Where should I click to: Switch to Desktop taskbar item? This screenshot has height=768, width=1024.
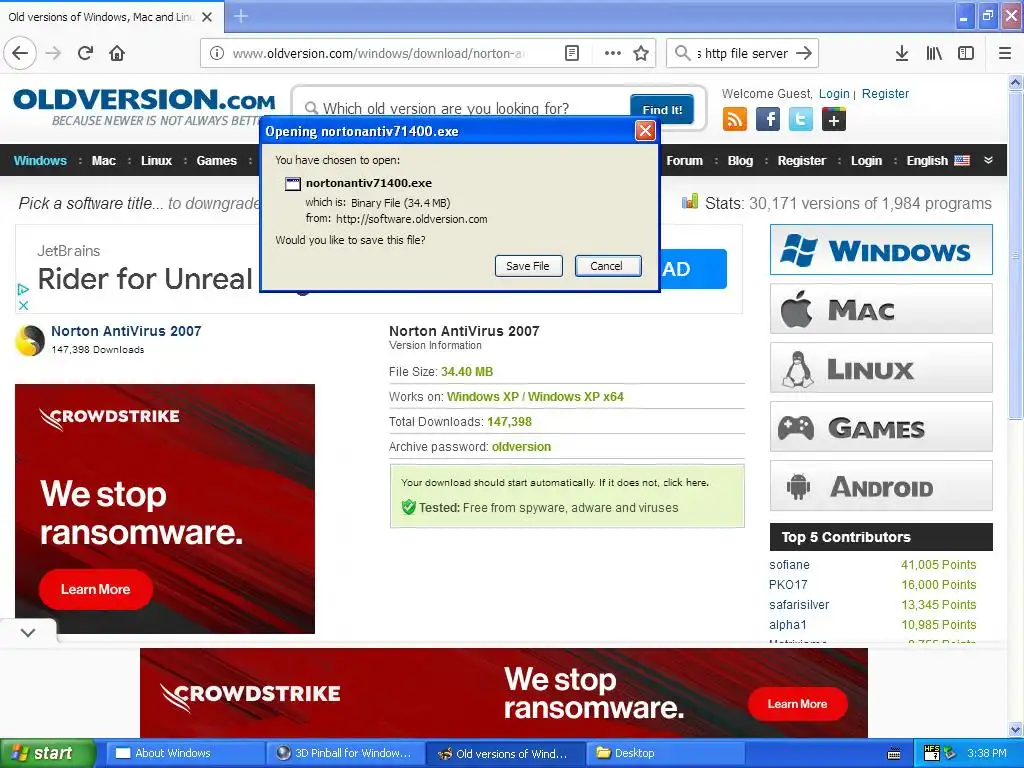(x=666, y=754)
